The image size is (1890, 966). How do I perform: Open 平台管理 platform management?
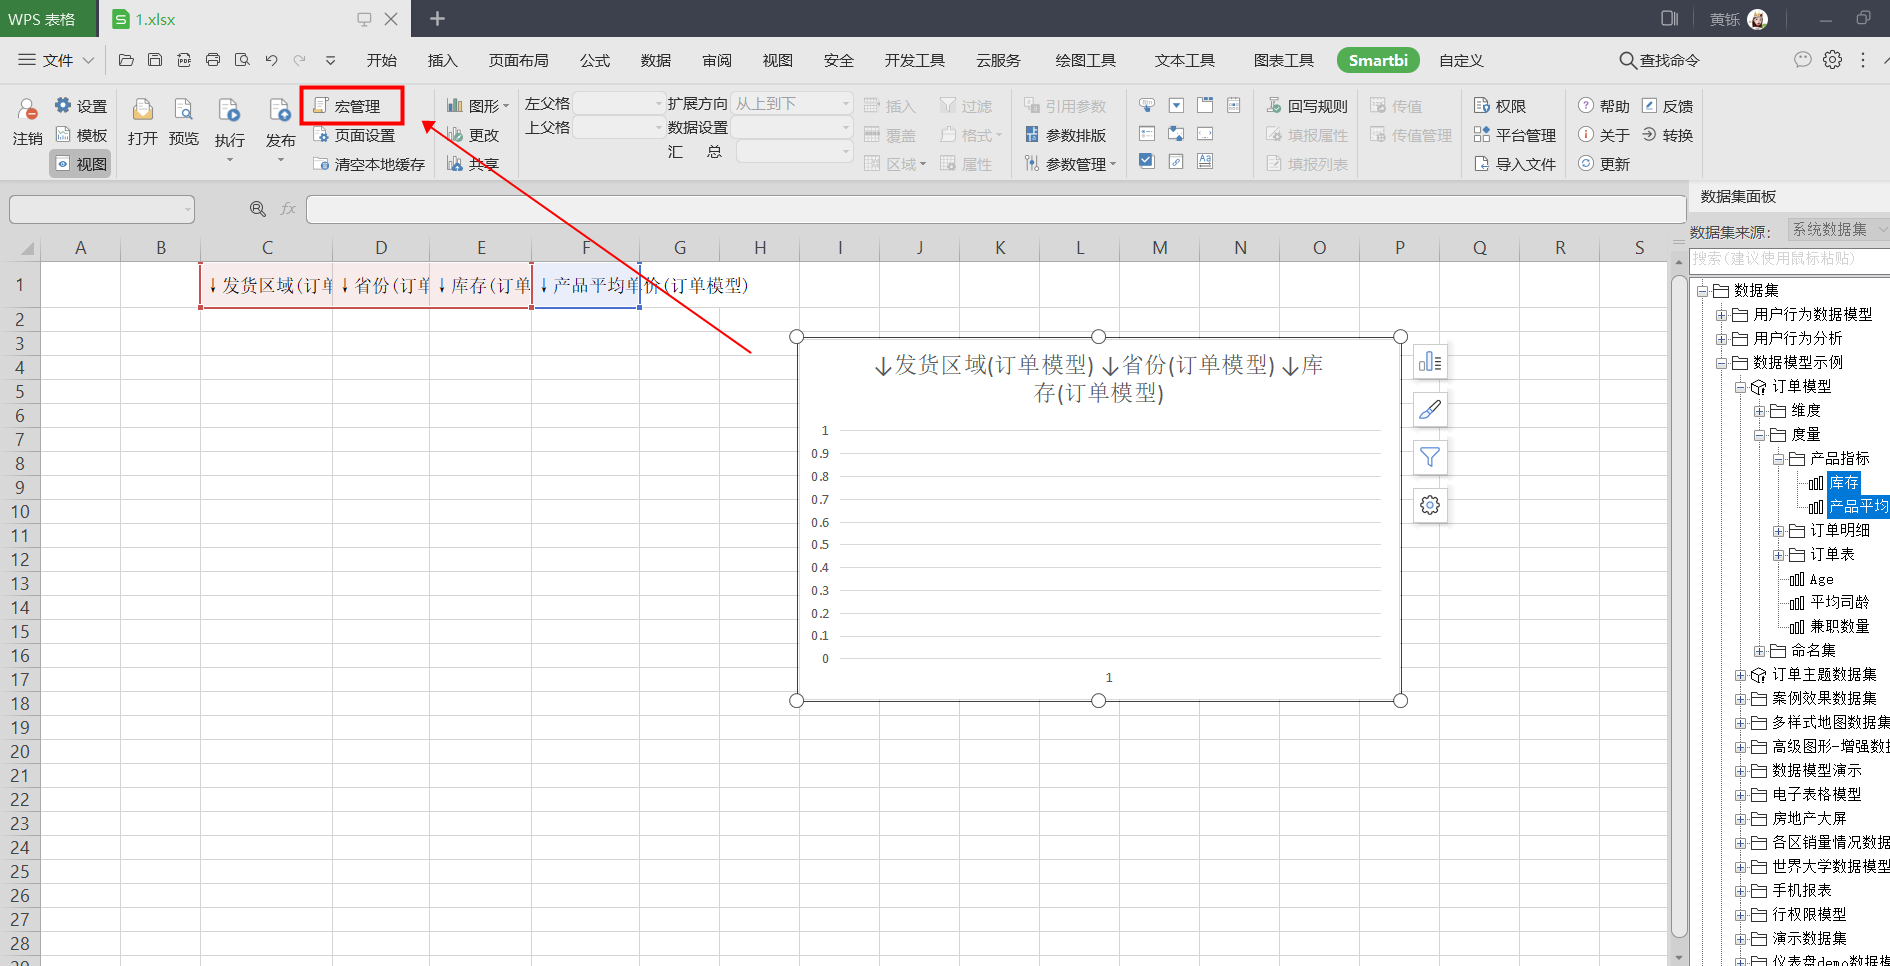pyautogui.click(x=1515, y=135)
